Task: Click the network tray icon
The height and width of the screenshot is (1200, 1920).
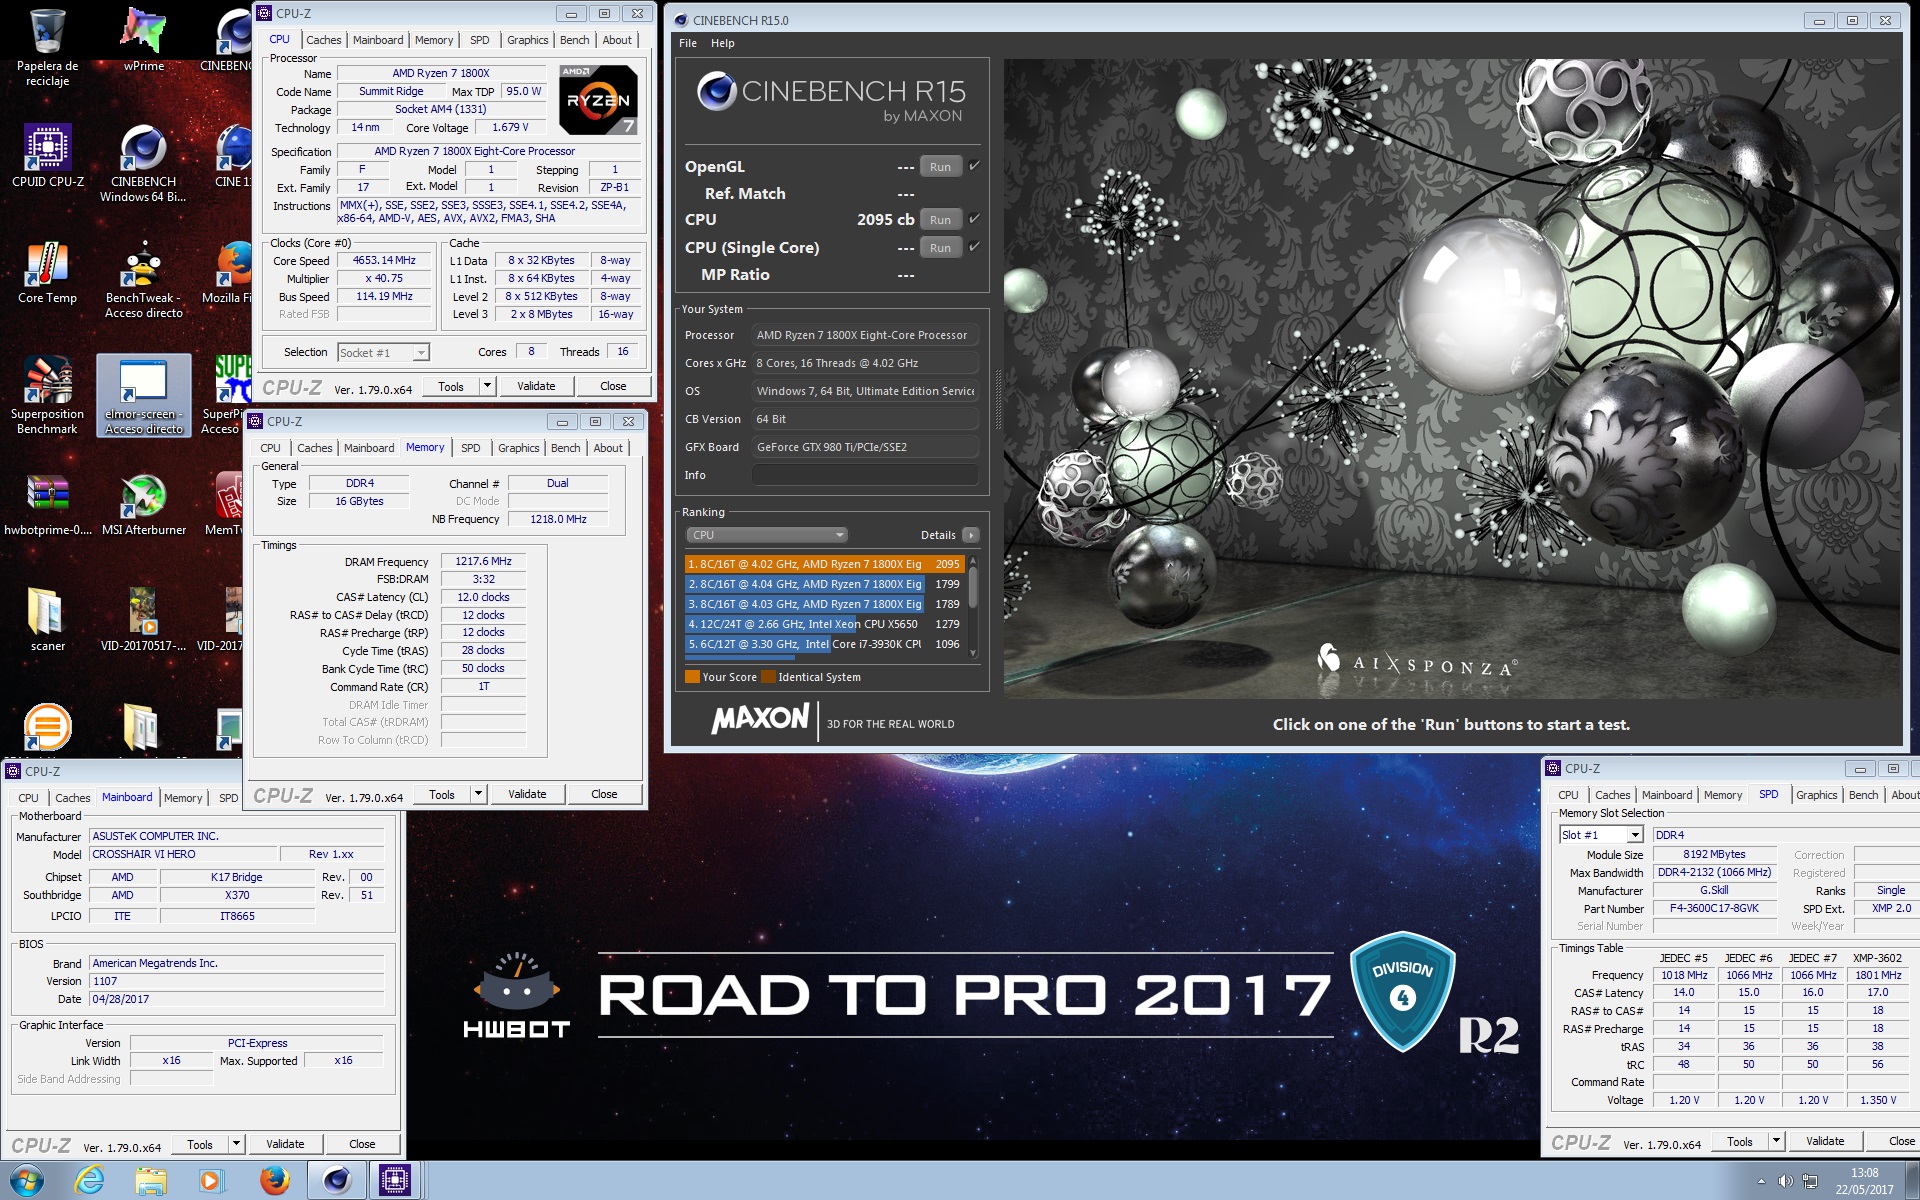Action: [1810, 1182]
